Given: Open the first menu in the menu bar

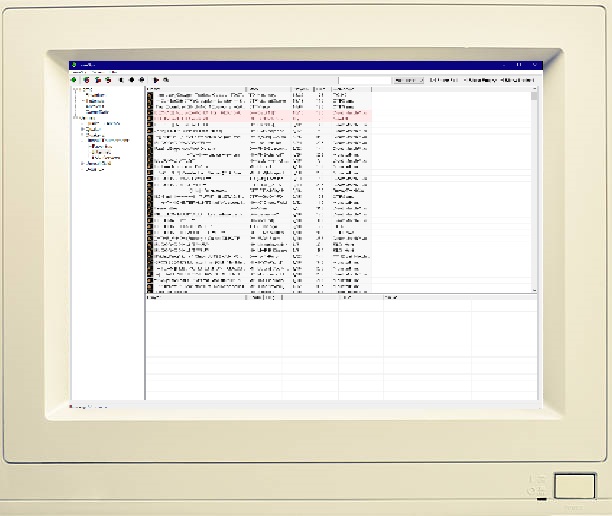Looking at the screenshot, I should [x=75, y=72].
